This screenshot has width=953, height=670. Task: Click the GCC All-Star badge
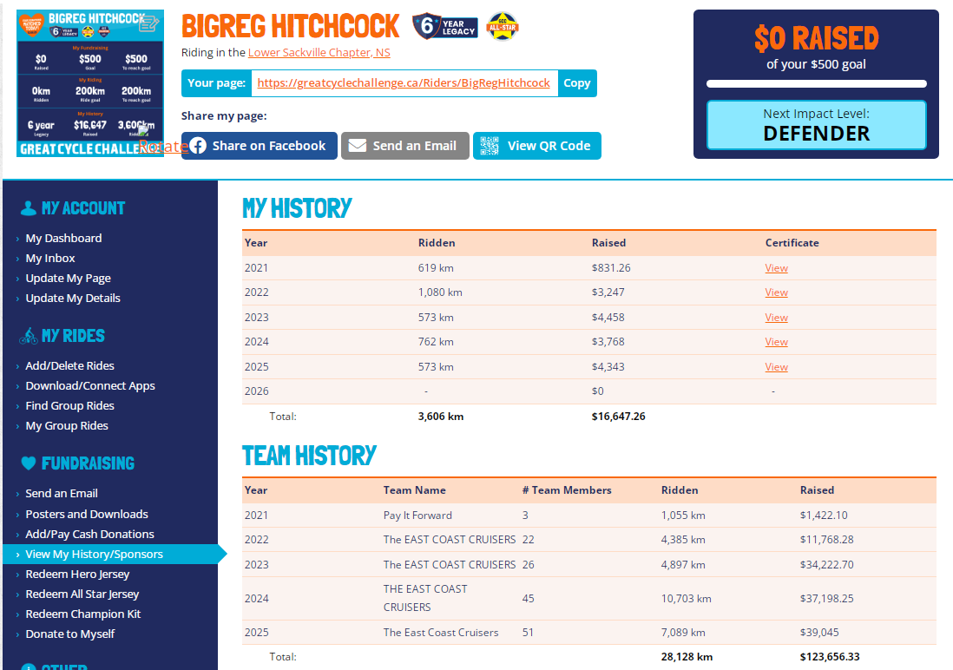pos(502,26)
